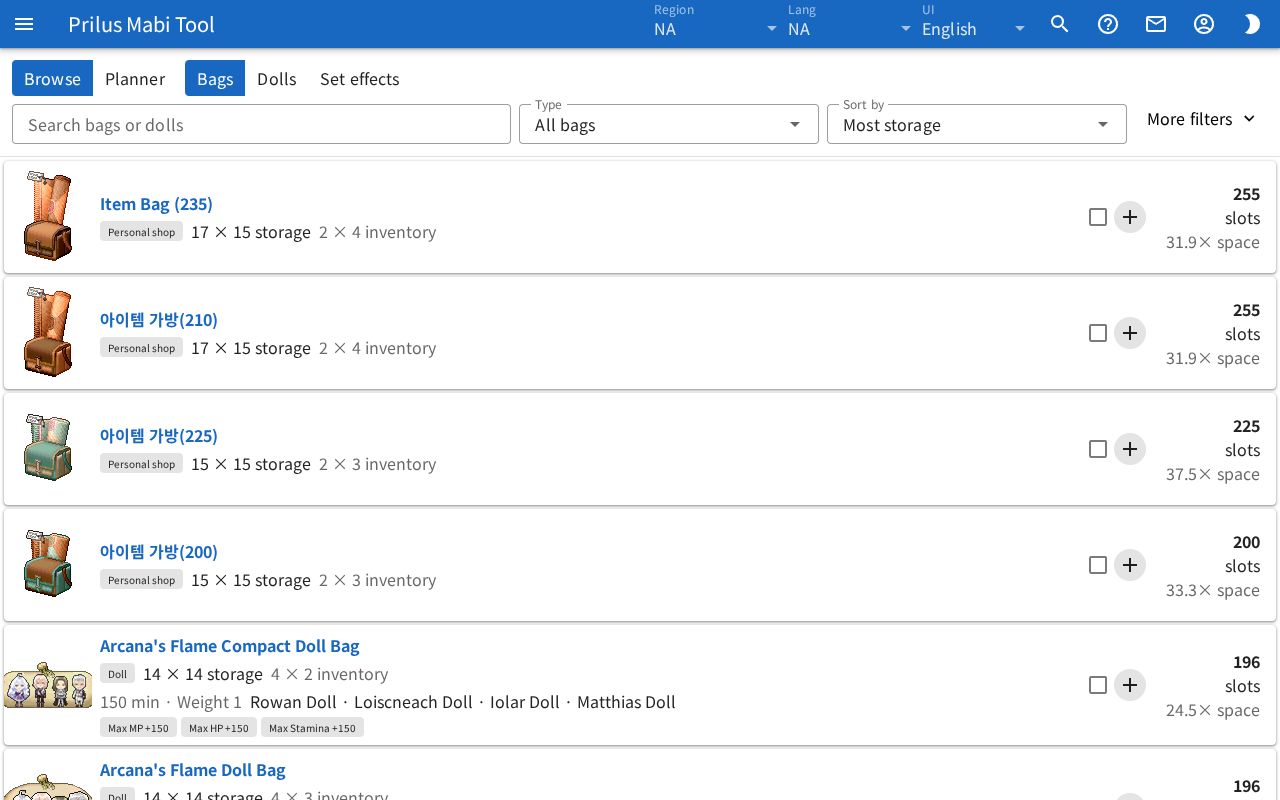
Task: Check the 아이템 가방(200) checkbox
Action: (1098, 565)
